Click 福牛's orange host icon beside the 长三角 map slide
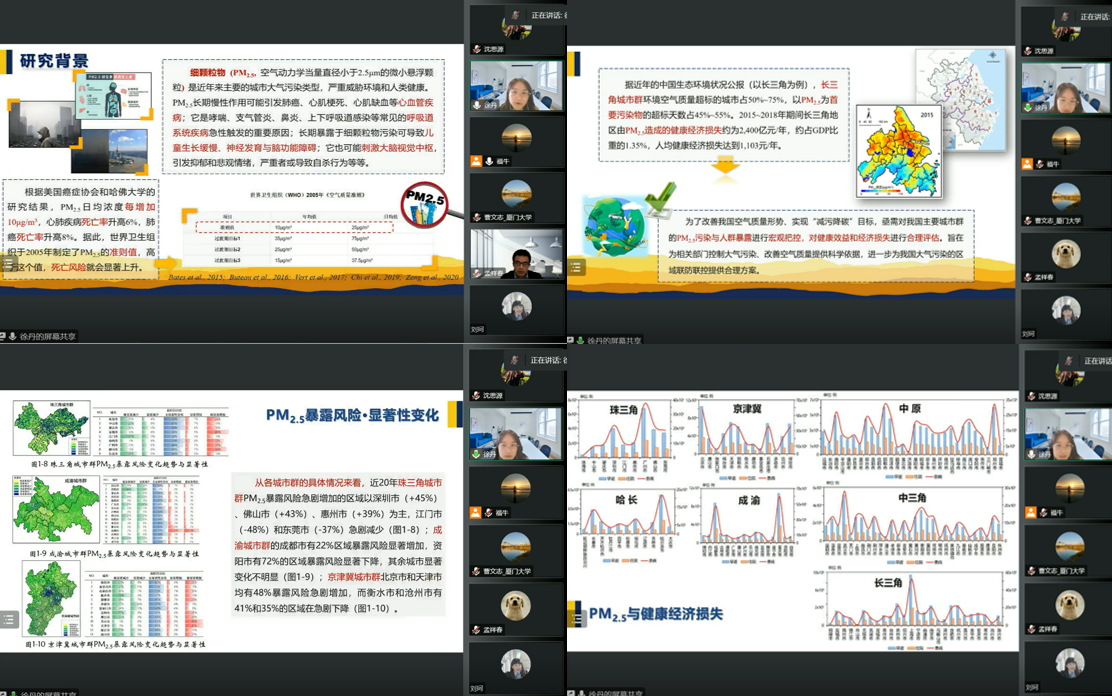The image size is (1112, 696). tap(1027, 164)
